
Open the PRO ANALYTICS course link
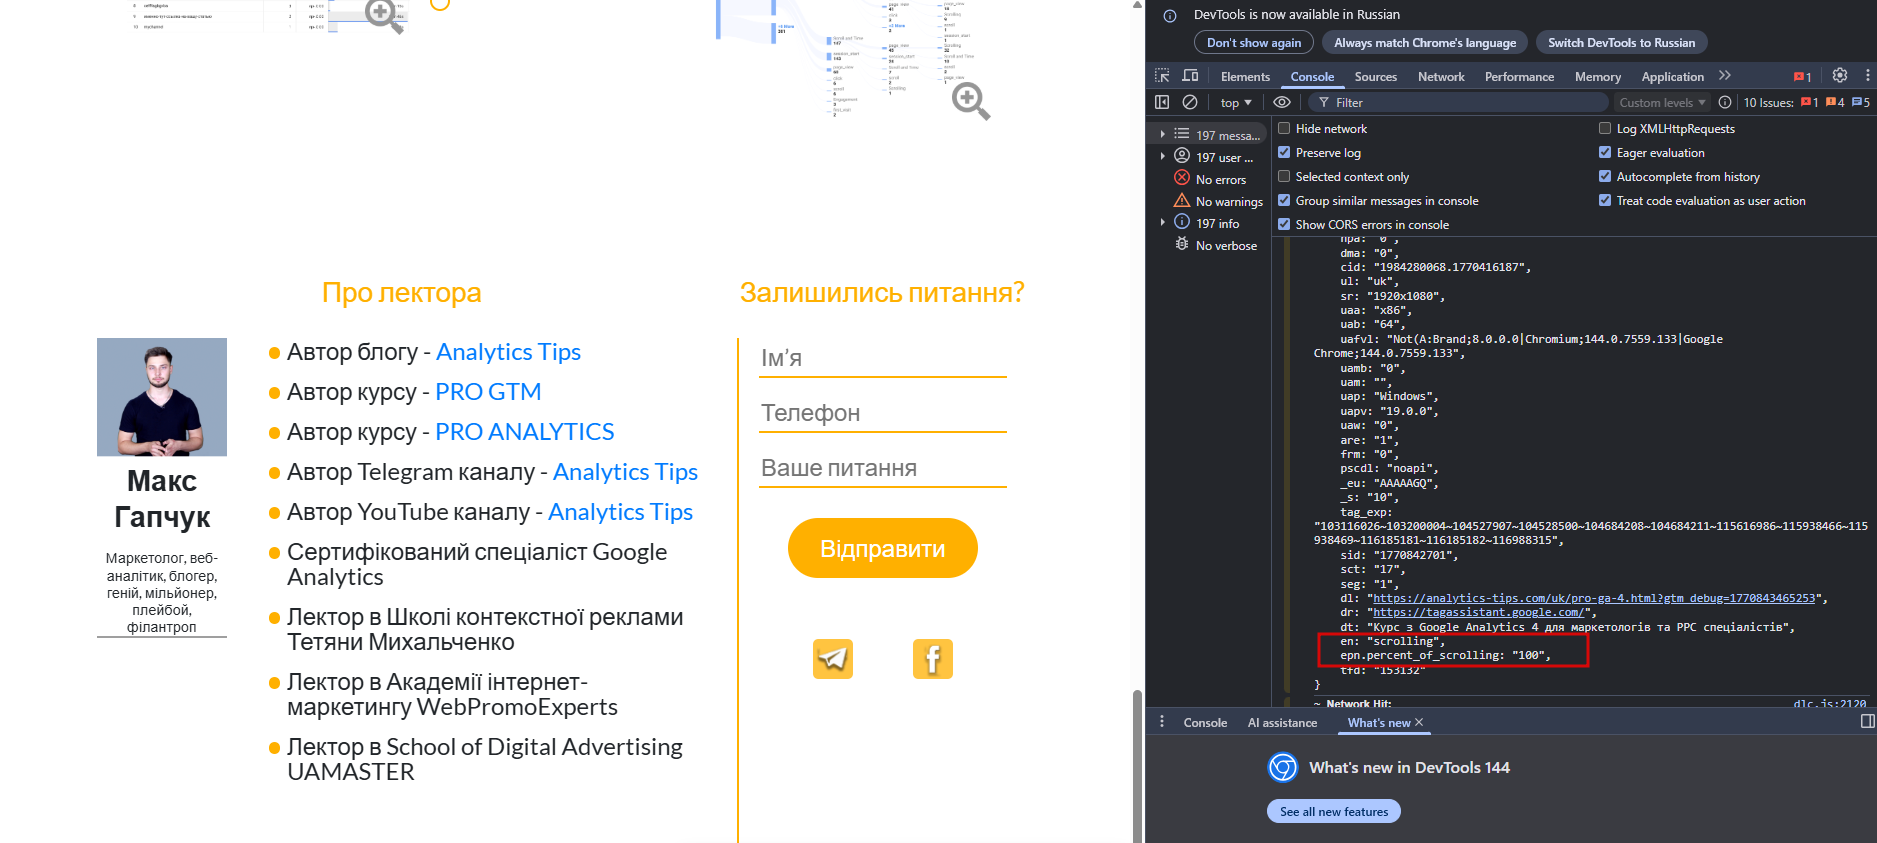click(525, 432)
